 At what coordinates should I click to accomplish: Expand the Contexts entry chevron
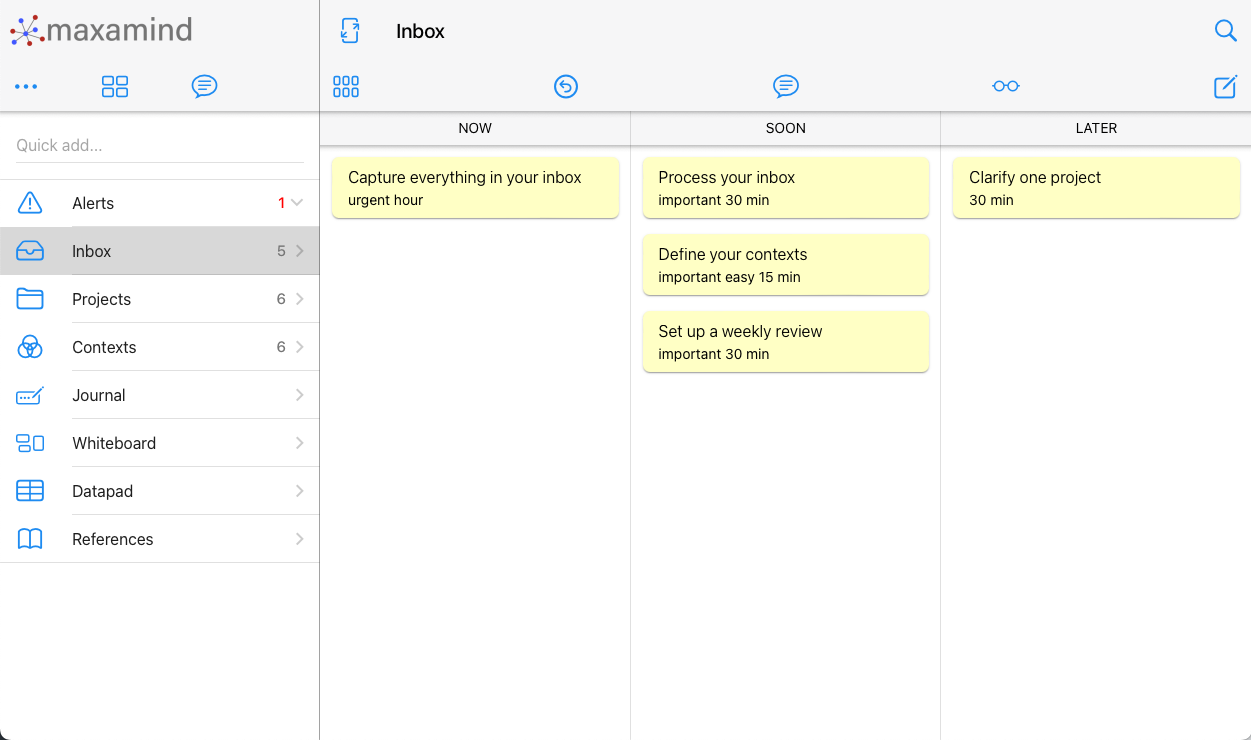(x=299, y=347)
